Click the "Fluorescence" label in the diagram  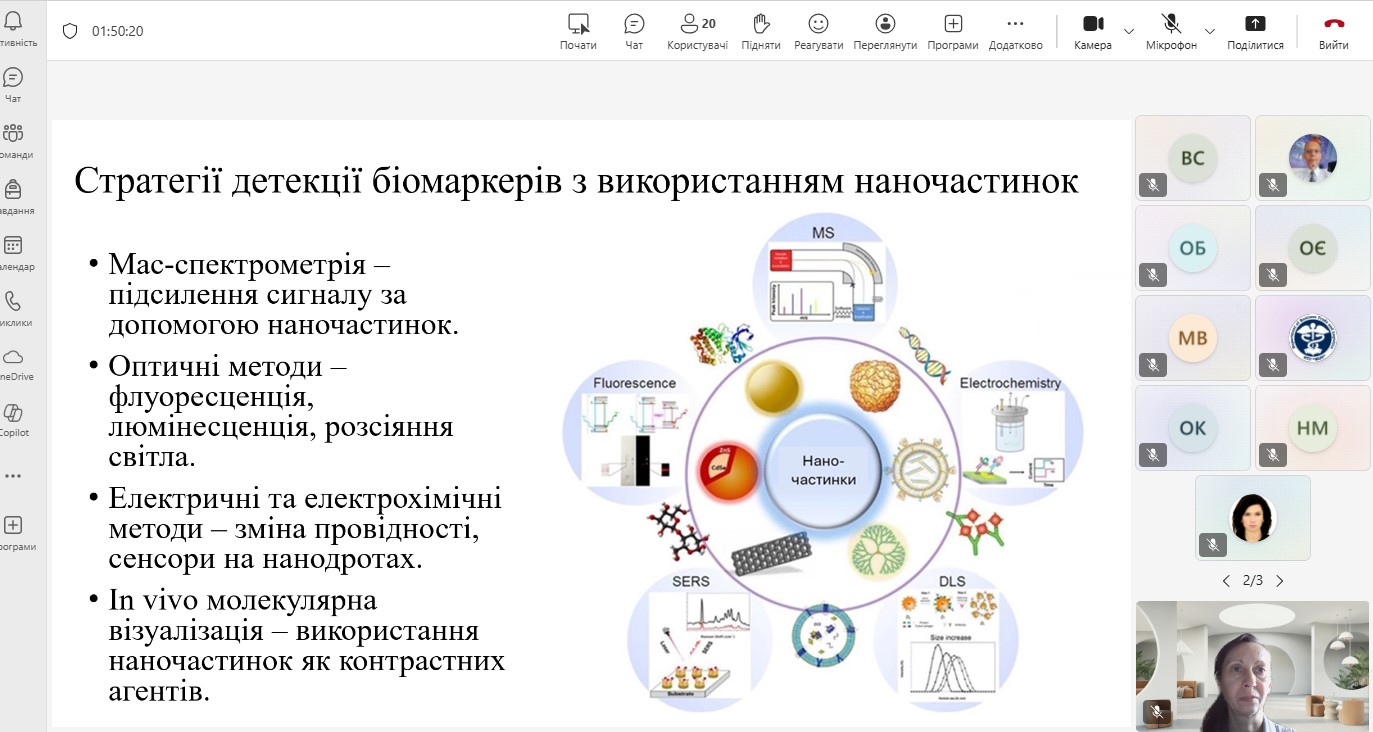(x=634, y=383)
